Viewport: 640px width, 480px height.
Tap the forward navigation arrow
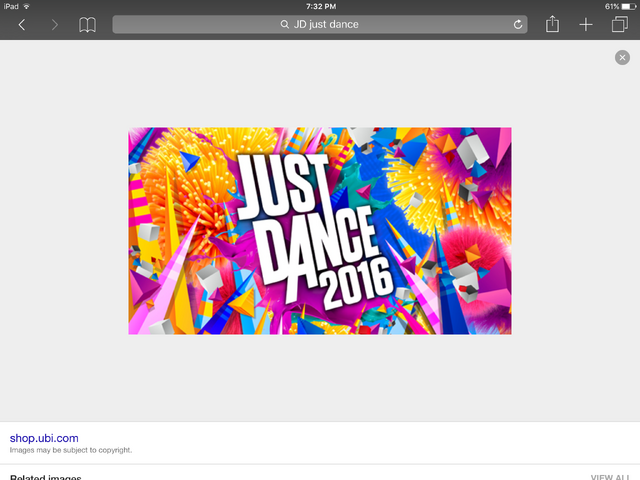click(x=55, y=25)
